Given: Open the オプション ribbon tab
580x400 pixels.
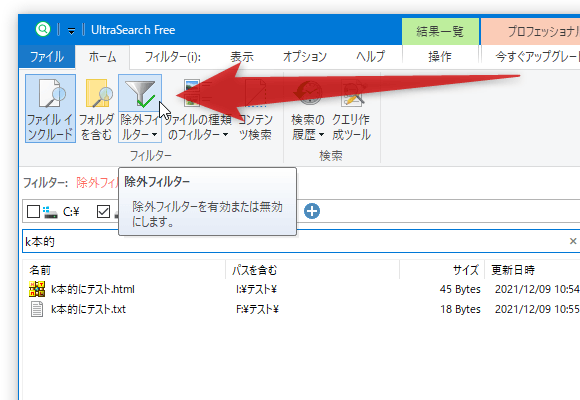Looking at the screenshot, I should (x=305, y=57).
